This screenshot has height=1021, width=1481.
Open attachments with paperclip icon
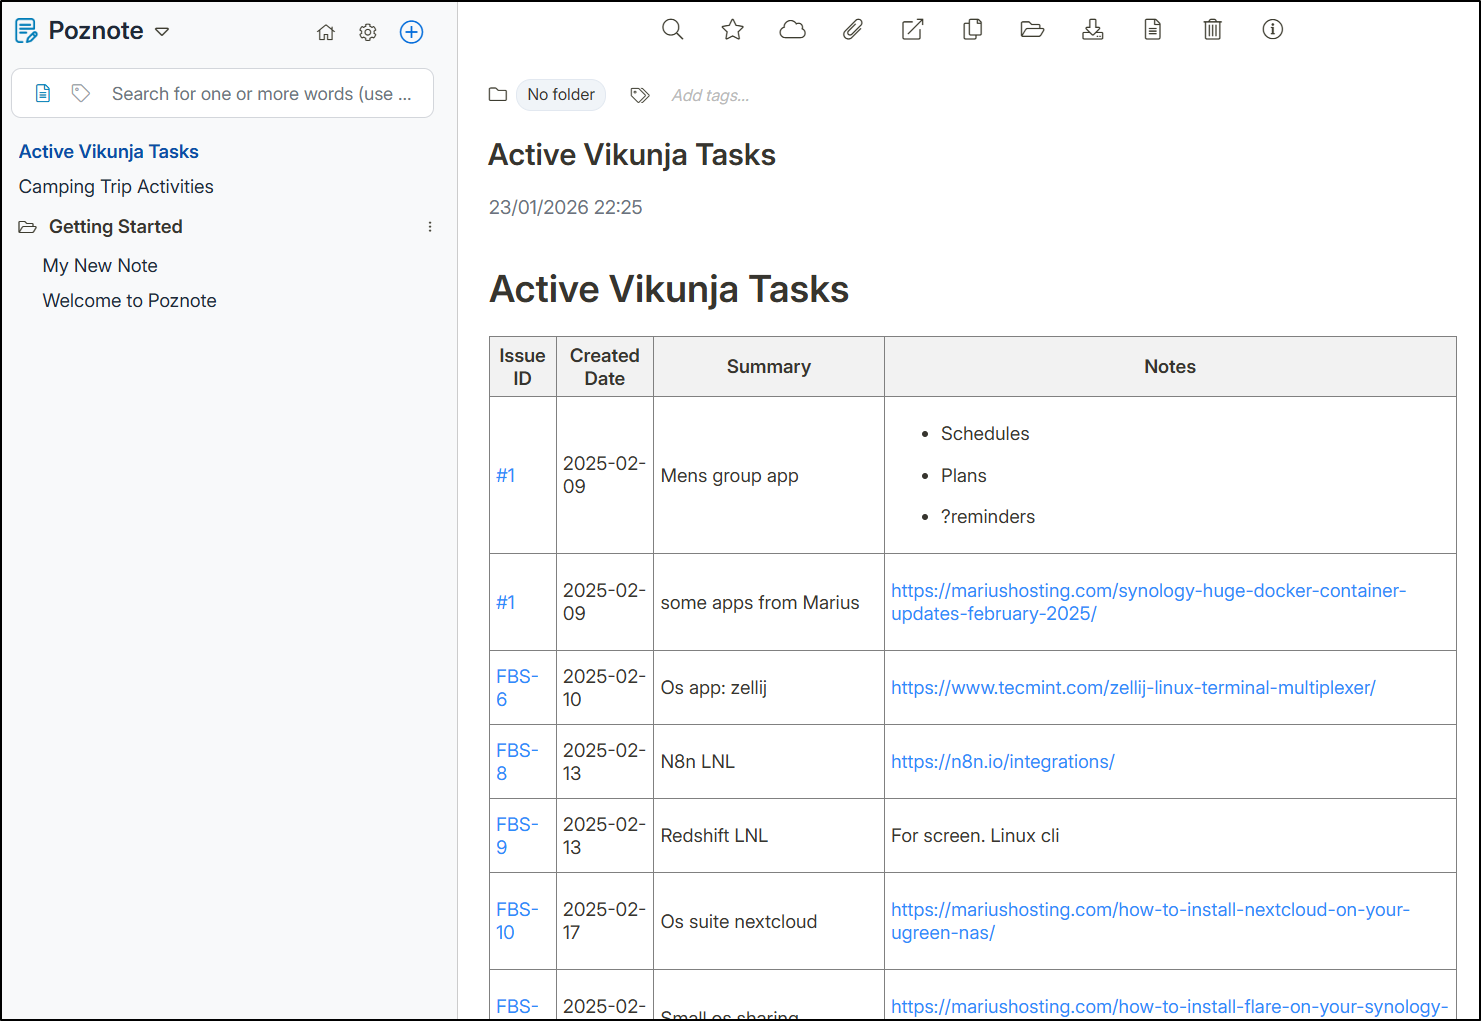(853, 30)
